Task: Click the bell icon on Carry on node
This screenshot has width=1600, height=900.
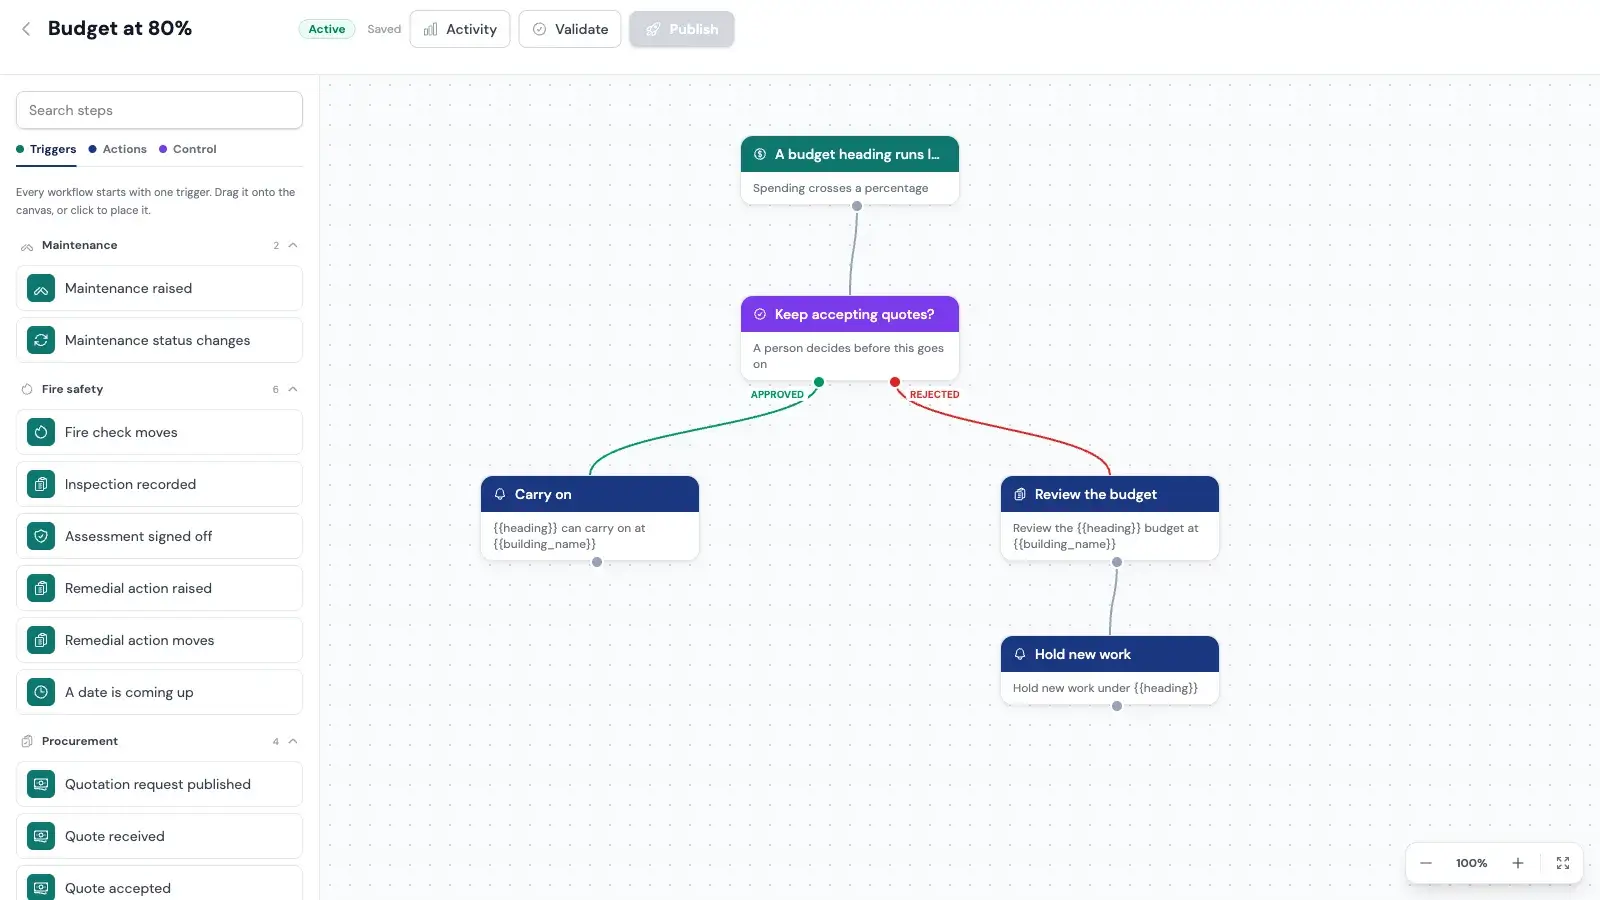Action: coord(500,494)
